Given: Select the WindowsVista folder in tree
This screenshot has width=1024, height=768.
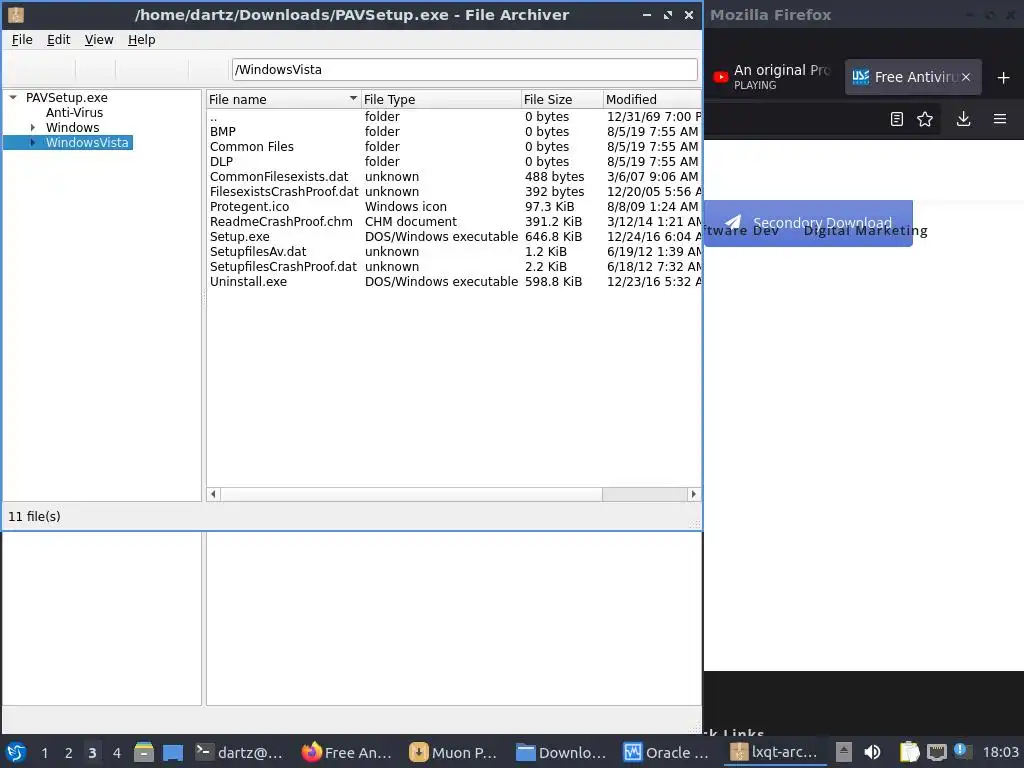Looking at the screenshot, I should coord(87,142).
